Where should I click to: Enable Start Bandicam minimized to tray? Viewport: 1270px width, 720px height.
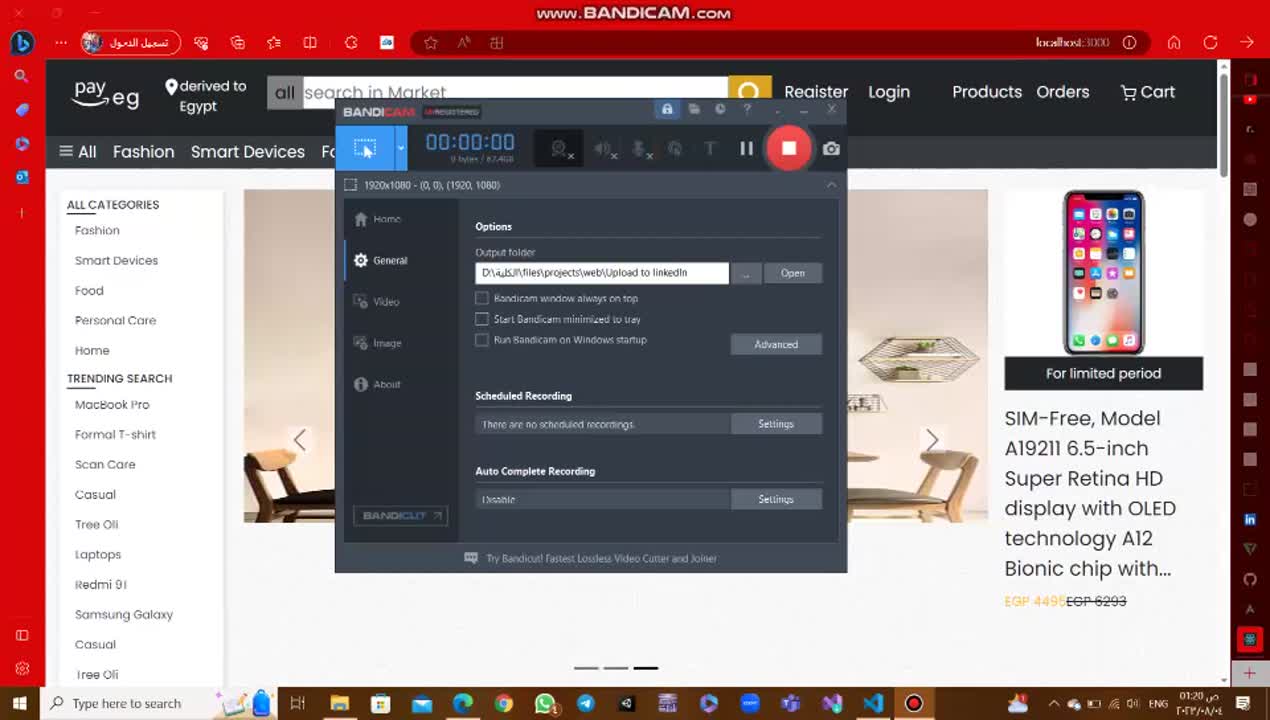click(x=482, y=319)
